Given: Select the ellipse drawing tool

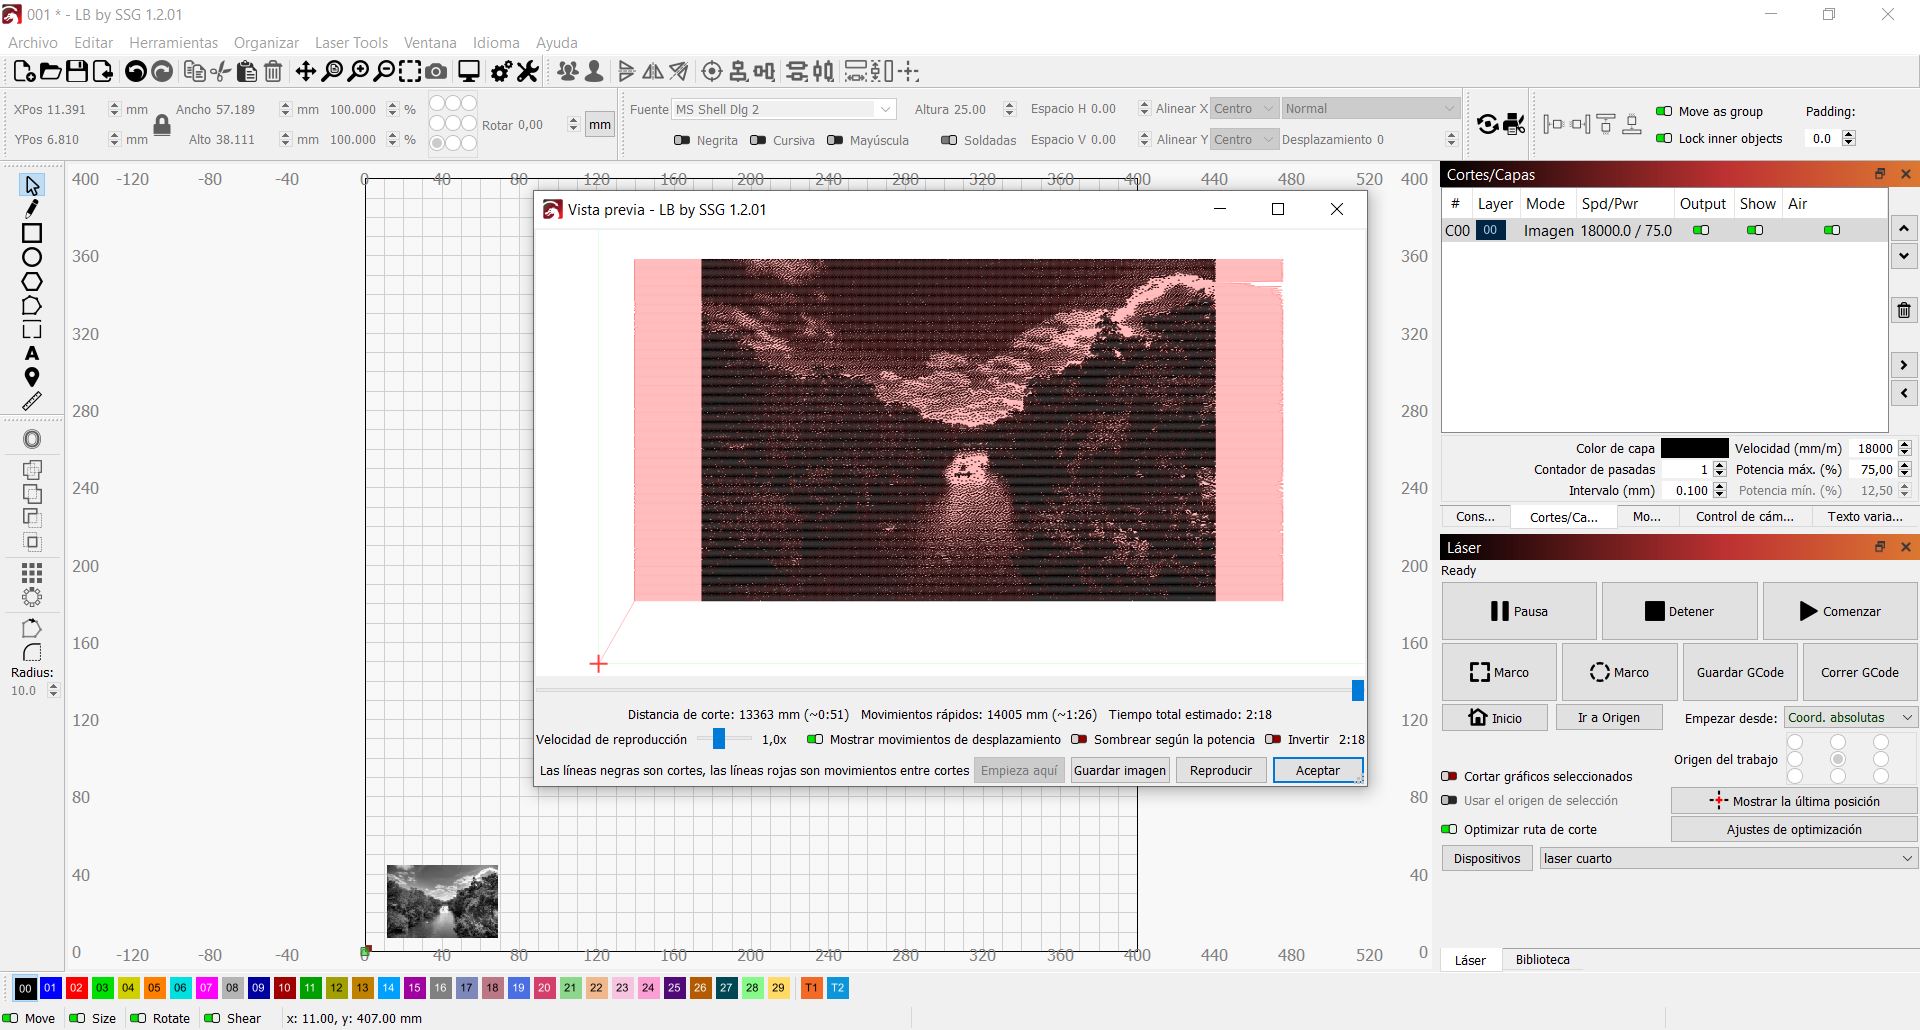Looking at the screenshot, I should 32,257.
